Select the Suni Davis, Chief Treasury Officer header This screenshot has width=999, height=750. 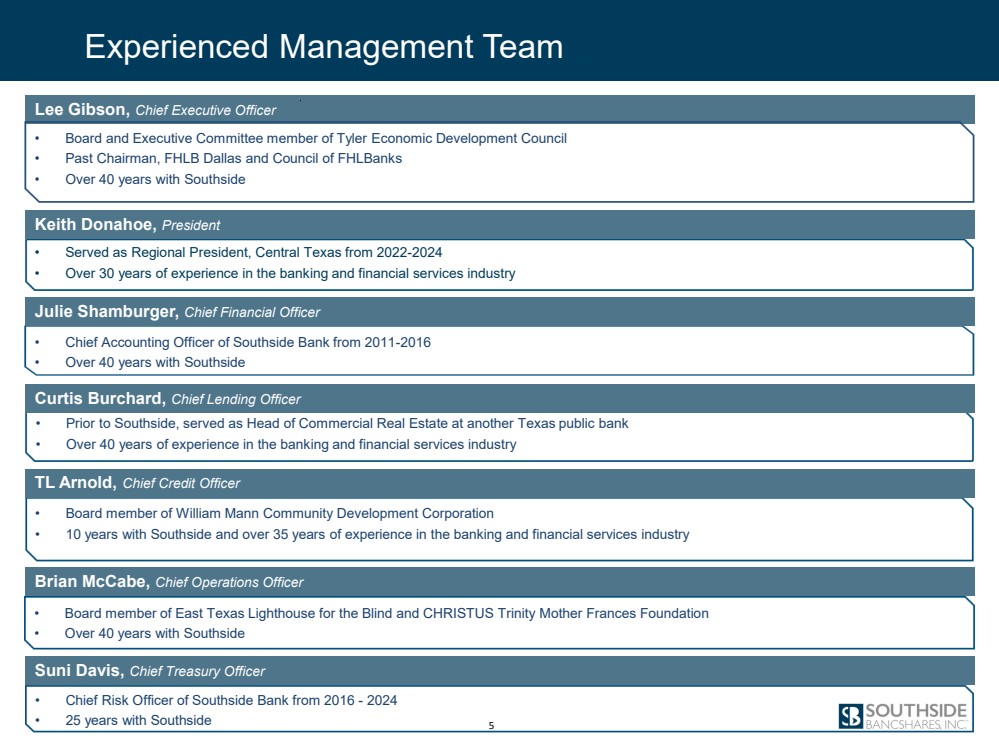150,671
